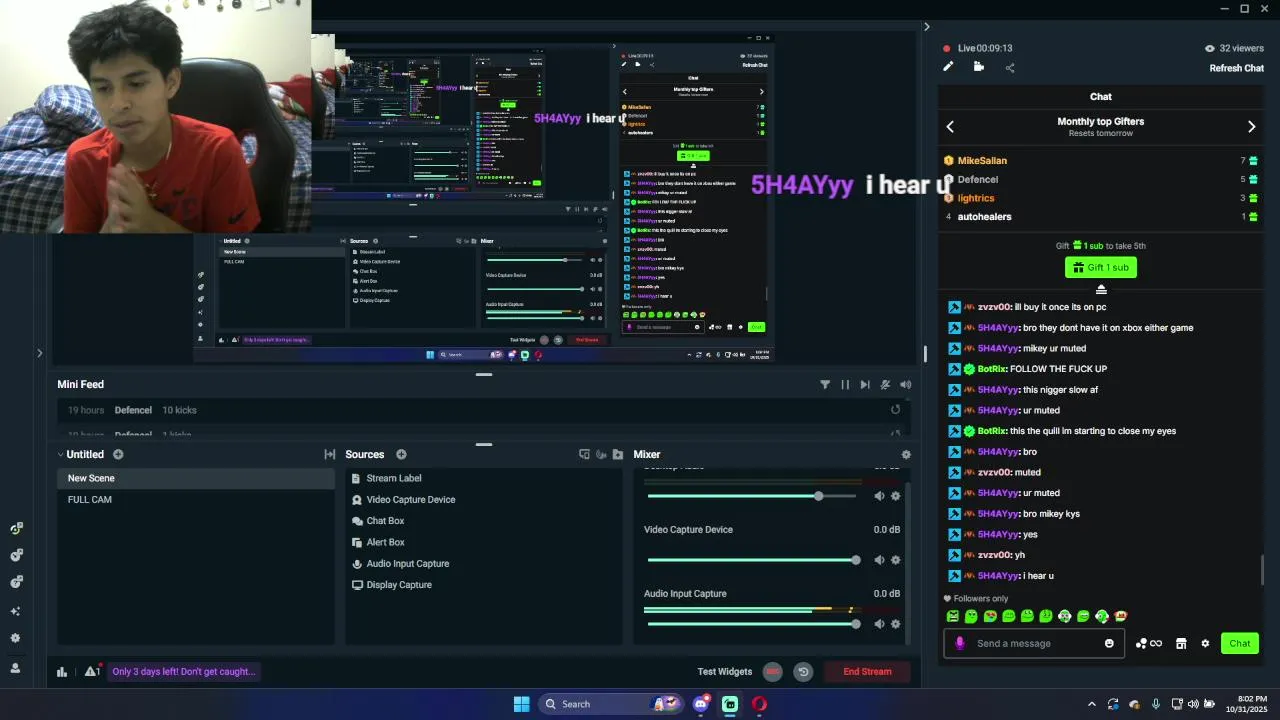Go to next leaderboard with right chevron
The image size is (1280, 720).
point(1251,127)
